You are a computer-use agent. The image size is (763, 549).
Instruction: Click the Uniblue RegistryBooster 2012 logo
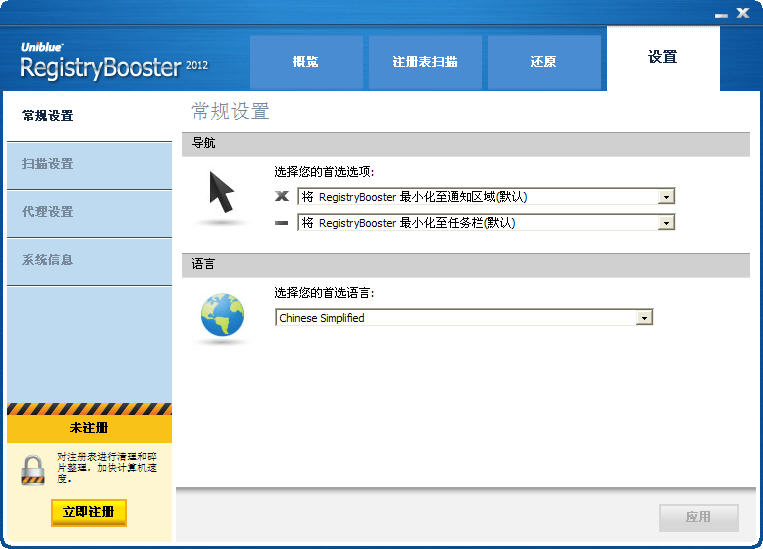[x=114, y=61]
